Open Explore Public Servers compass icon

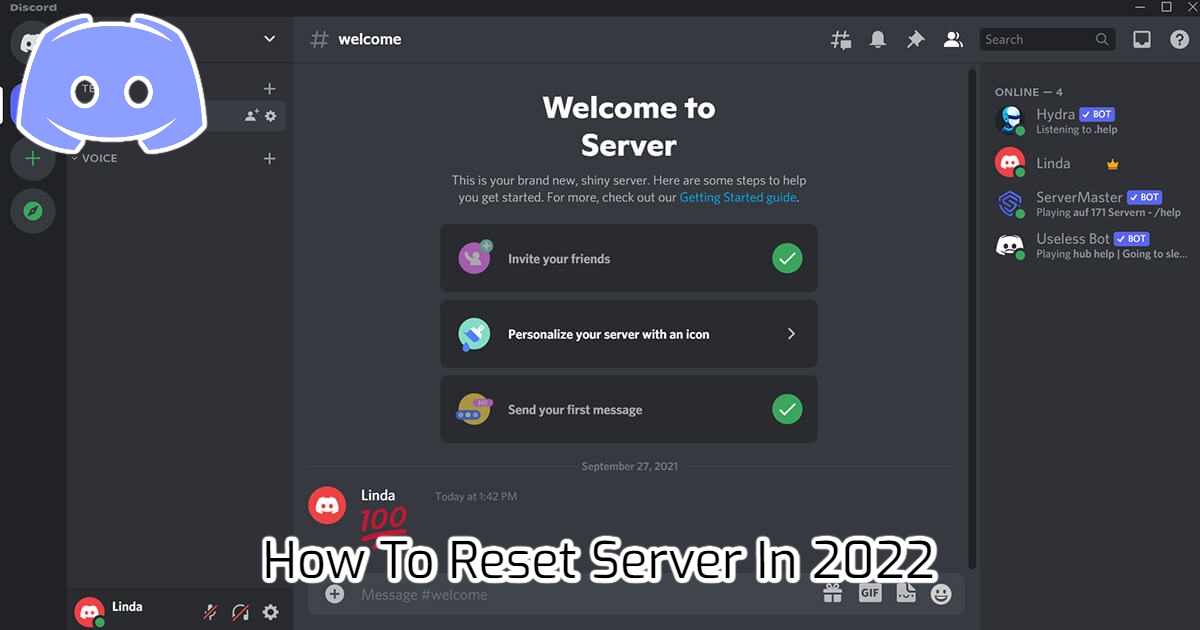(33, 212)
